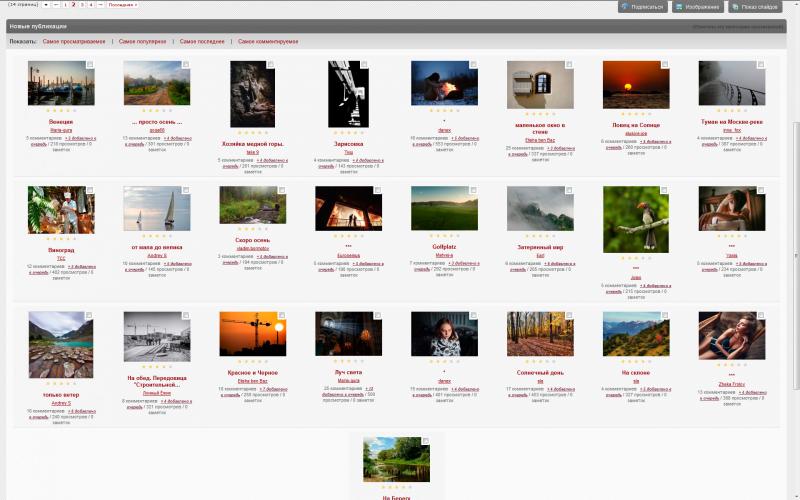Open the Хозяйка медной горы title link
Viewport: 800px width, 500px height.
tap(253, 144)
